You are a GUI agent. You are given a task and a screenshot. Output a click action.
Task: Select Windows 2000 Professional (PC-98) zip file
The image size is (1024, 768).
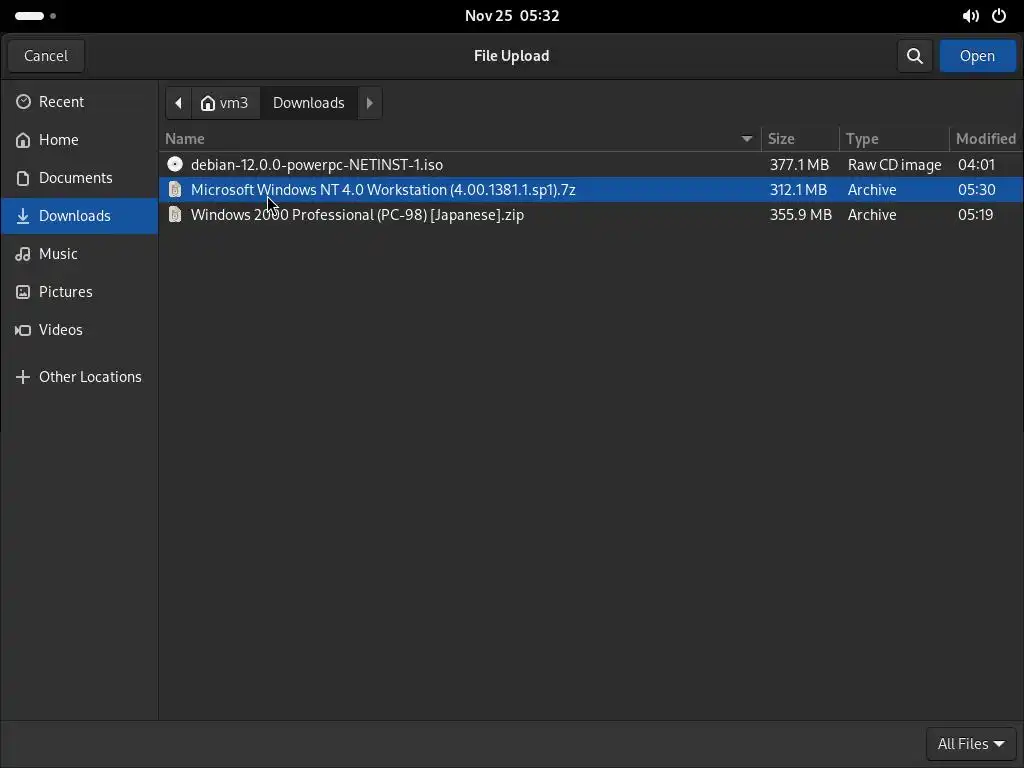591,215
